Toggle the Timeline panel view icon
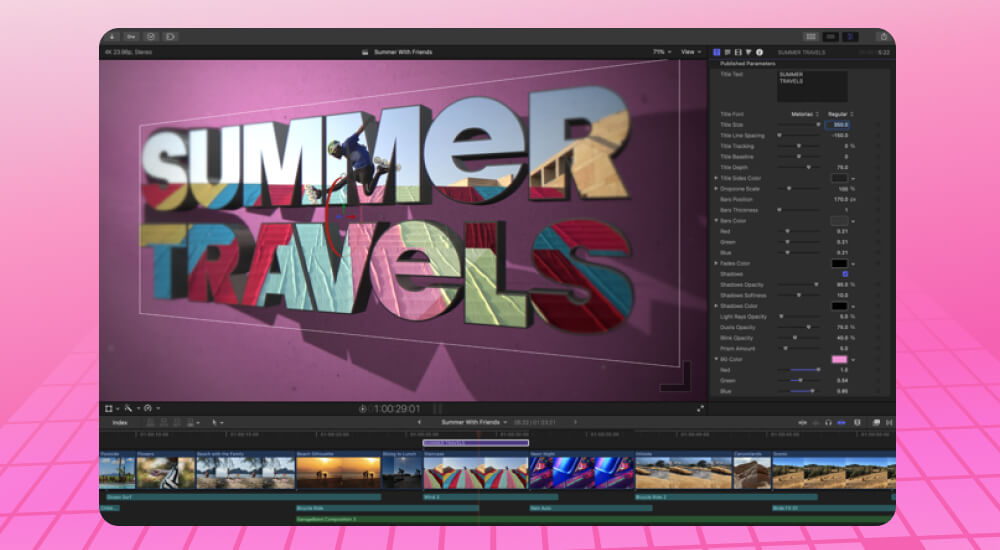 (x=830, y=37)
